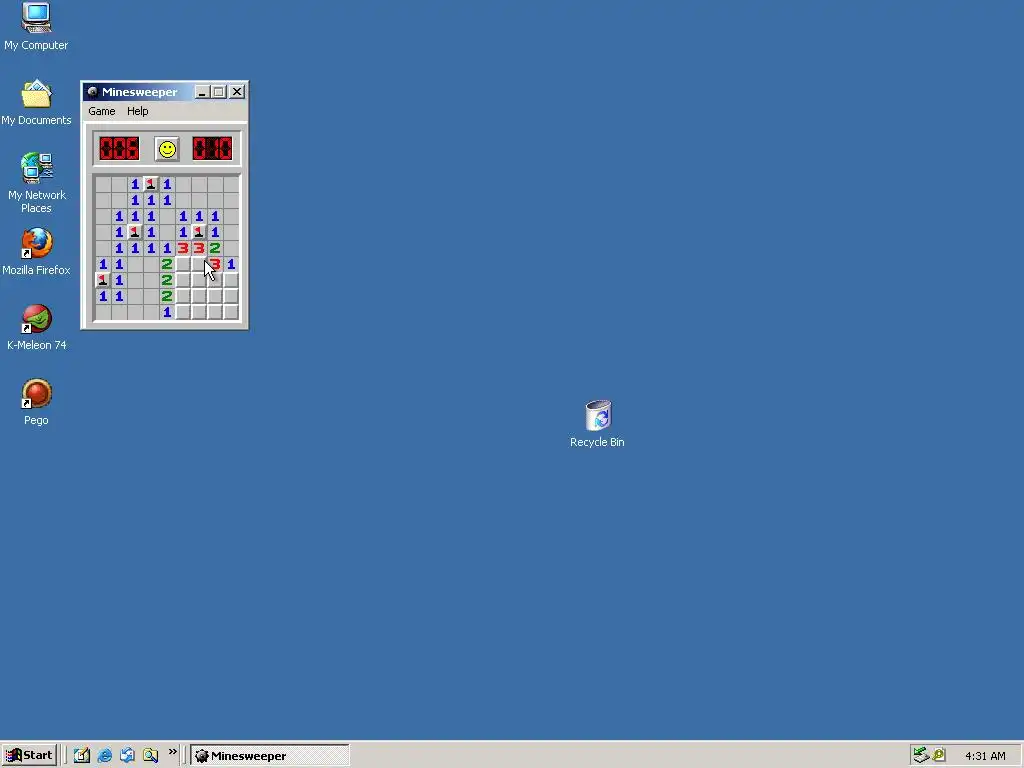Click the folder with magnifier quick launch icon
This screenshot has width=1024, height=768.
pyautogui.click(x=151, y=756)
